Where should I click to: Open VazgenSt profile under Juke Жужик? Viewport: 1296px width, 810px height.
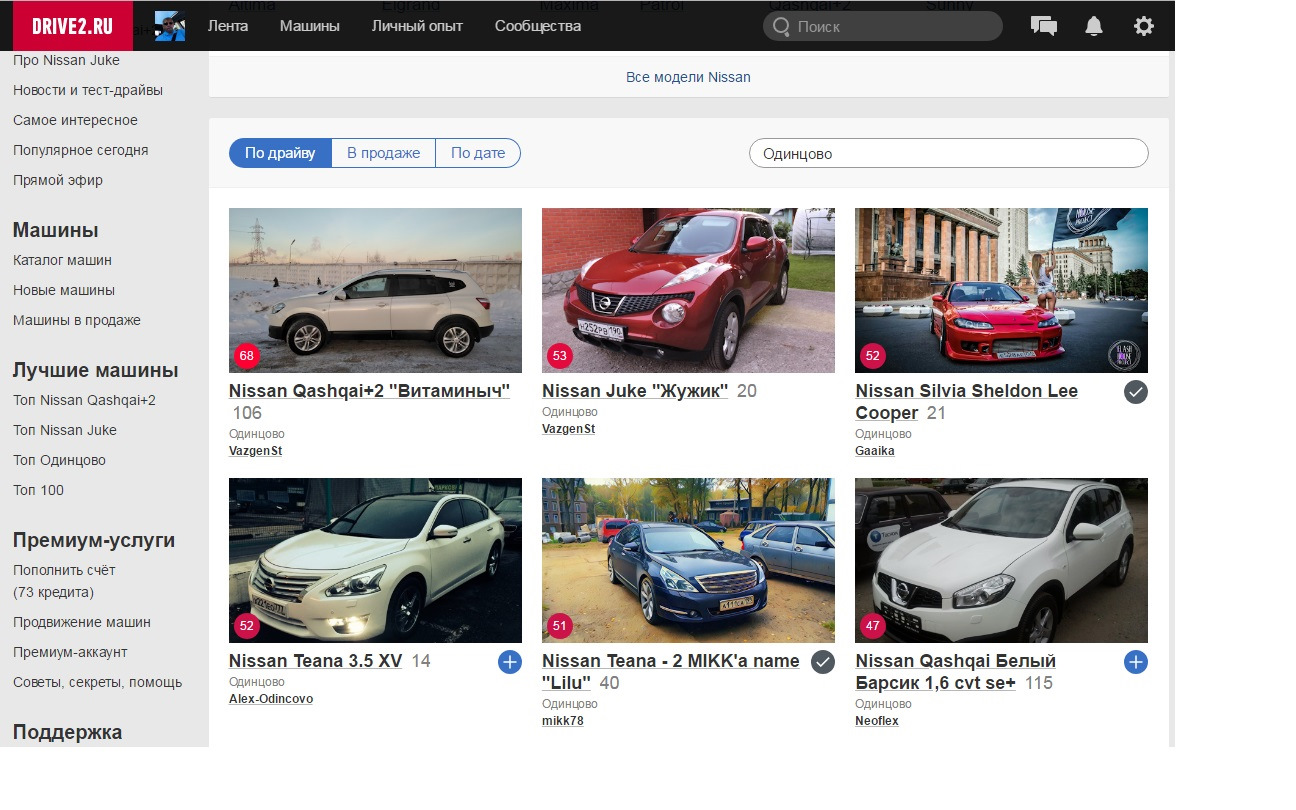[568, 429]
